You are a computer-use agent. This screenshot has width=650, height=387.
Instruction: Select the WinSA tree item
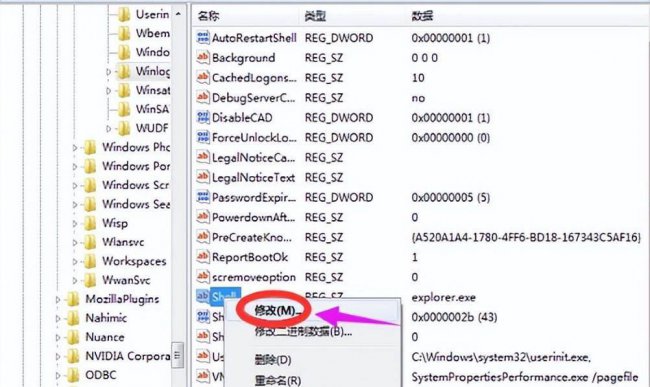[152, 109]
